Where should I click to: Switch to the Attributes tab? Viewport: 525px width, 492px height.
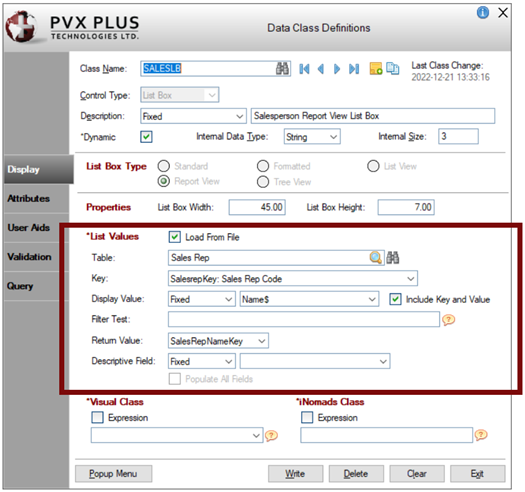point(28,198)
